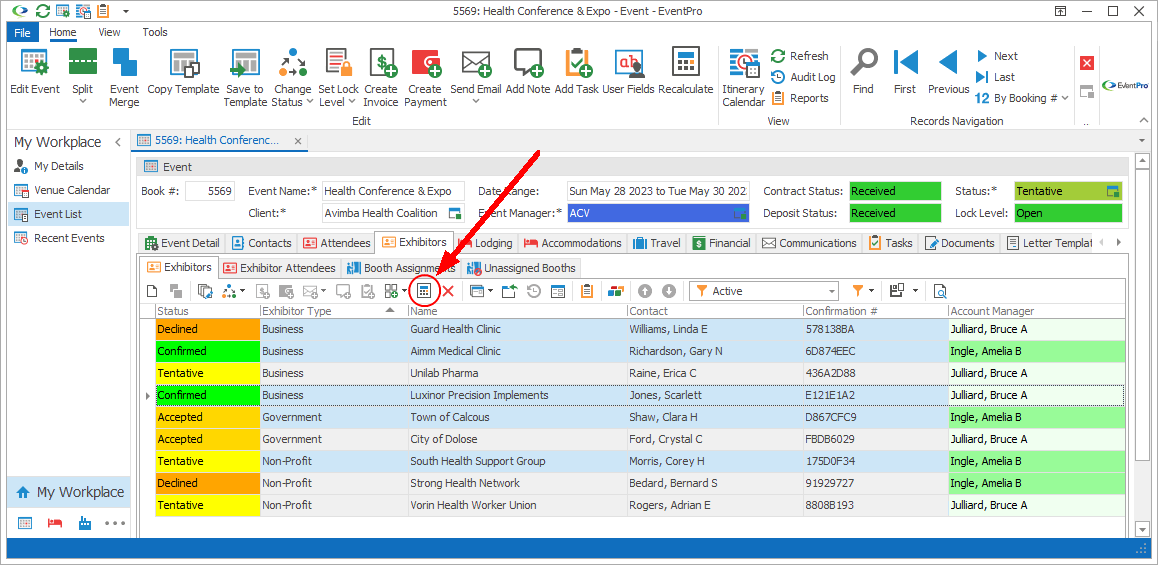Image resolution: width=1158 pixels, height=565 pixels.
Task: Go to Last record
Action: (995, 77)
